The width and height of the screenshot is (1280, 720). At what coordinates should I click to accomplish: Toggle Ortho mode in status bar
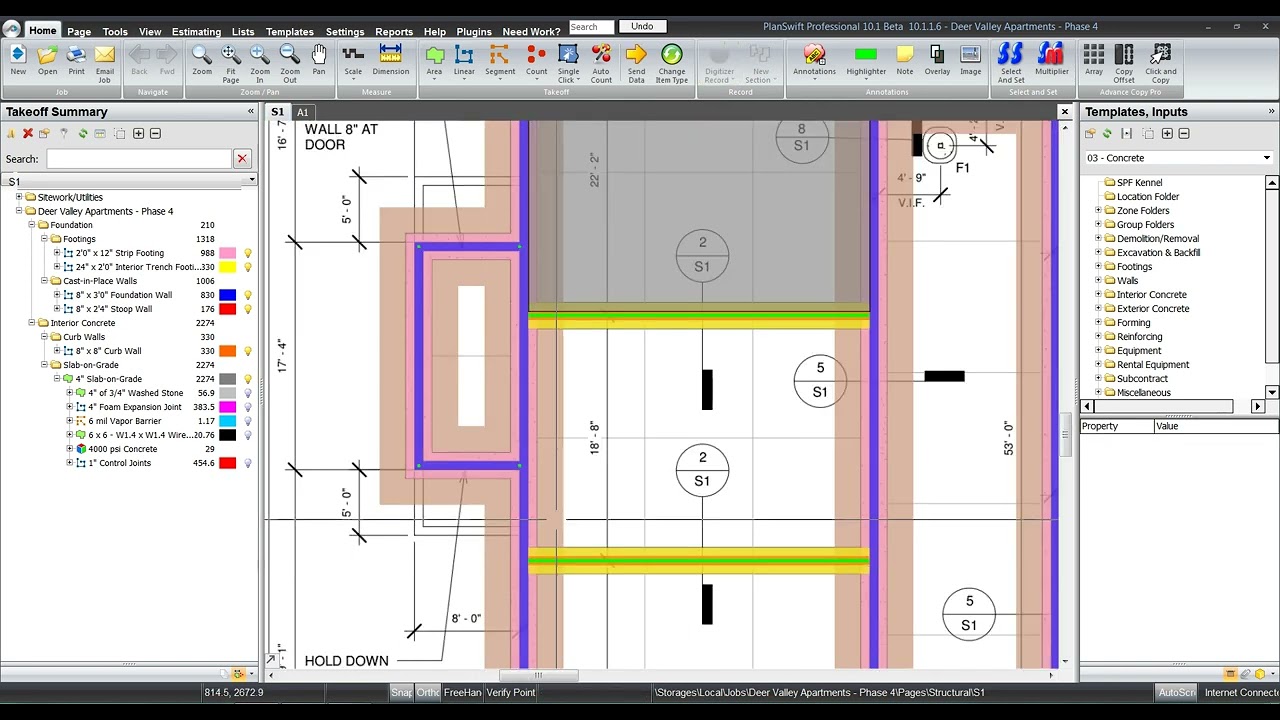point(428,692)
